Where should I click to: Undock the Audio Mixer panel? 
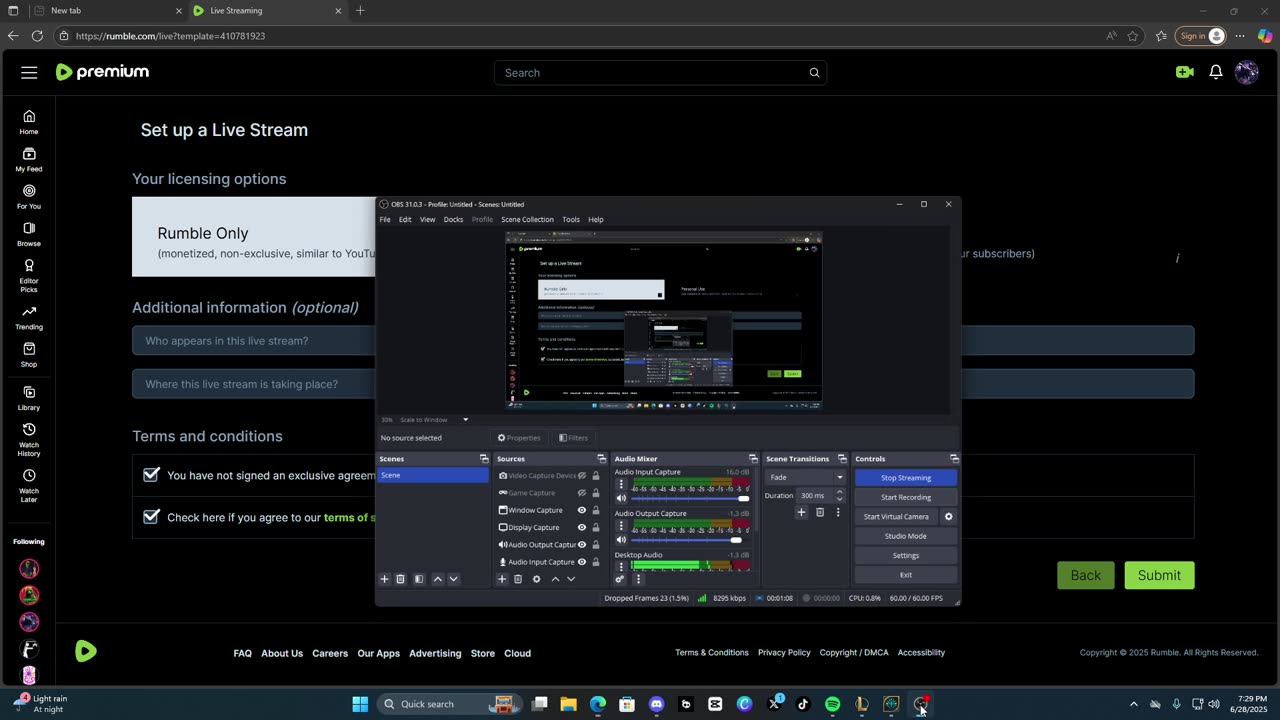click(x=753, y=459)
